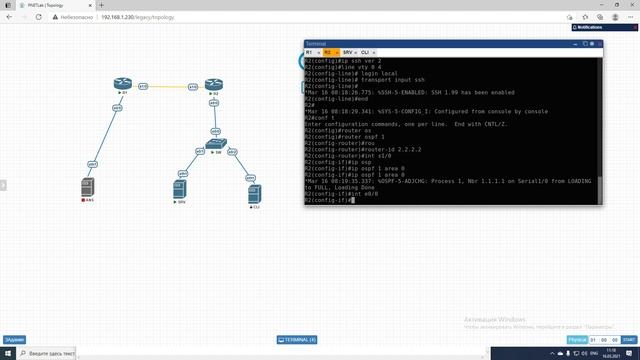Click interface label above SRV server
Image resolution: width=640 pixels, height=360 pixels.
(x=183, y=173)
